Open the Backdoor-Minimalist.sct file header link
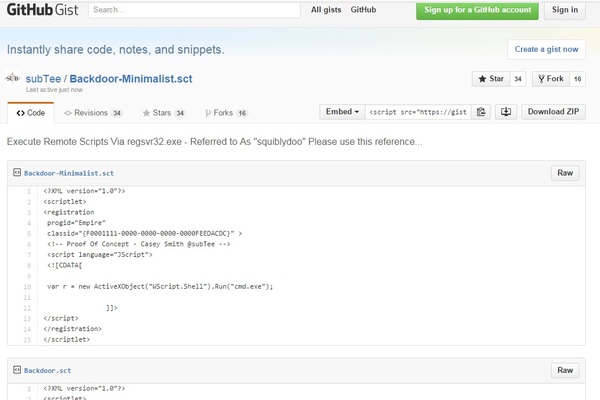This screenshot has width=600, height=400. pyautogui.click(x=69, y=173)
